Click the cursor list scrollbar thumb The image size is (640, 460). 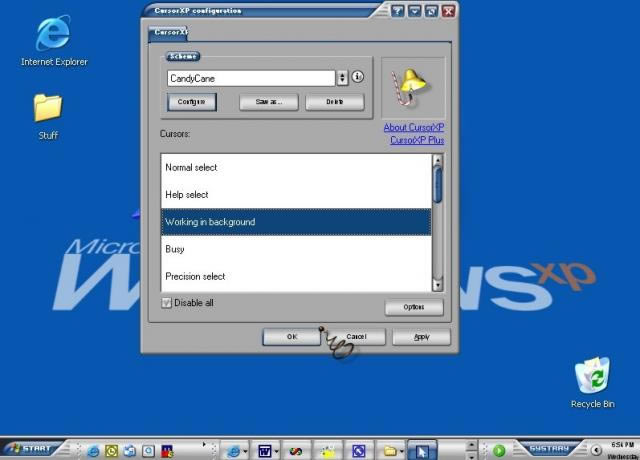point(438,185)
